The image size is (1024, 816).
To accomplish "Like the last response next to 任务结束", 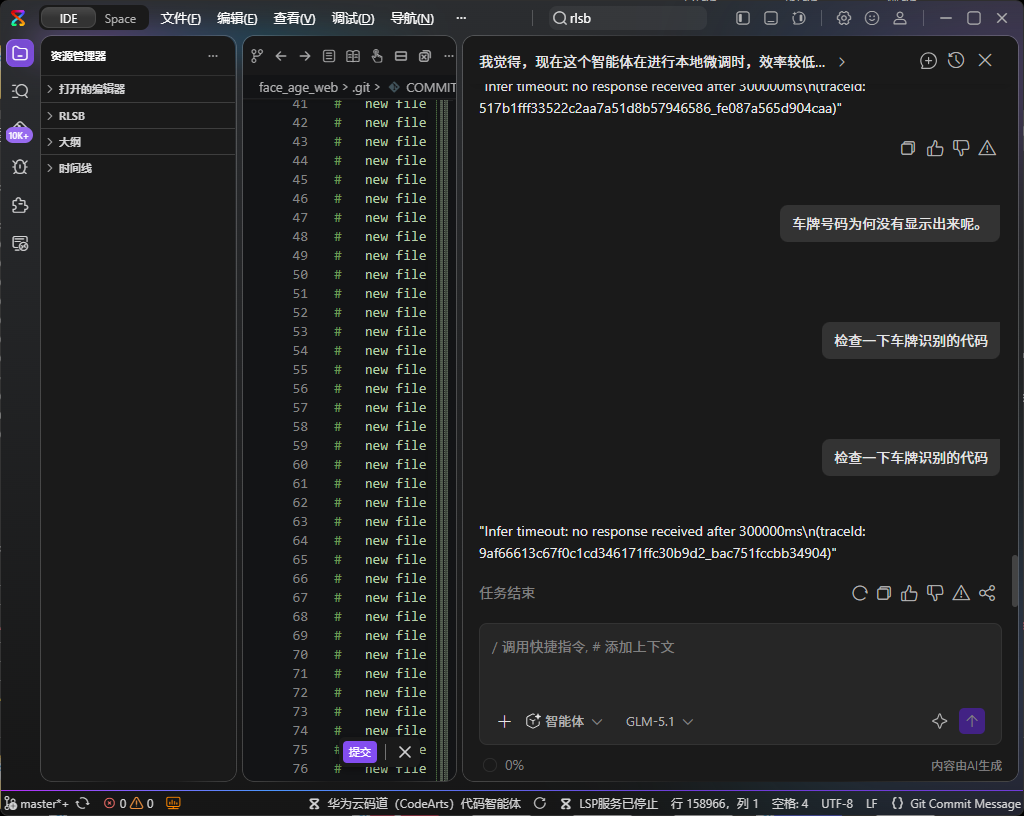I will pos(909,593).
